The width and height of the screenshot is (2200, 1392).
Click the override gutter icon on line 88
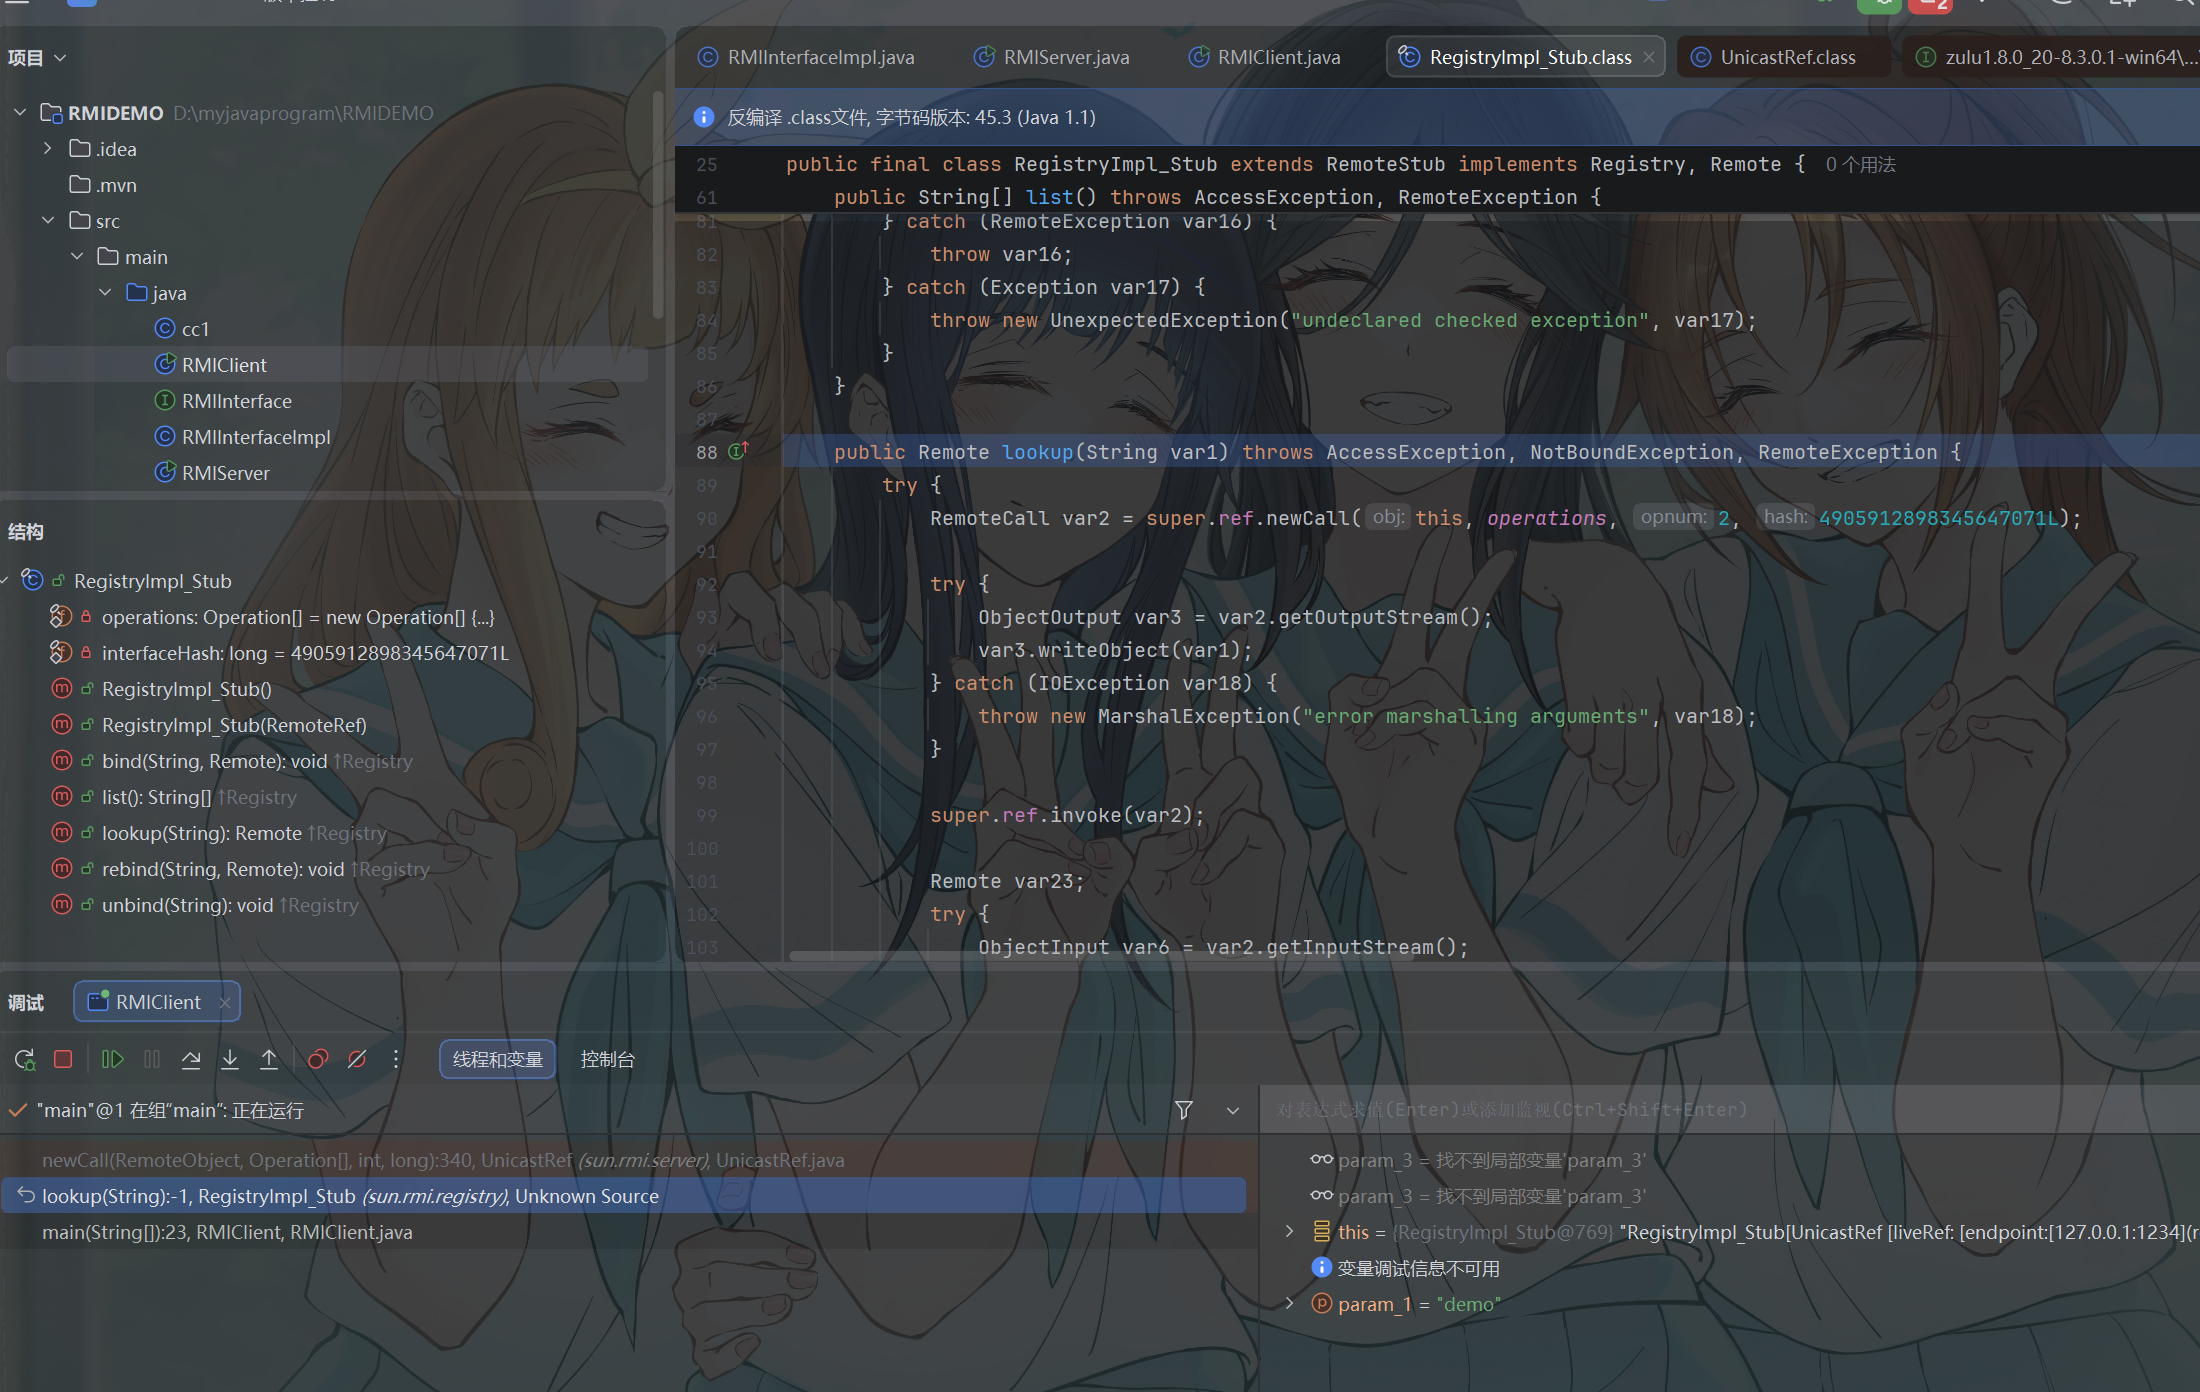[738, 451]
